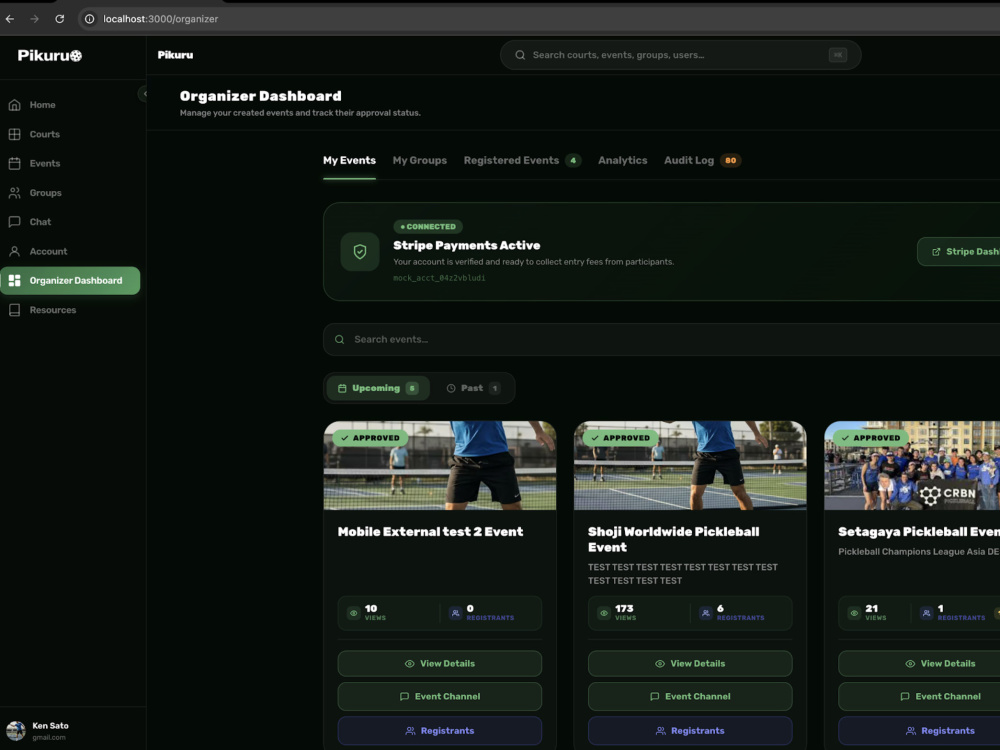
Task: Open Registrants for Shoji Worldwide Pickleball Event
Action: pyautogui.click(x=690, y=731)
